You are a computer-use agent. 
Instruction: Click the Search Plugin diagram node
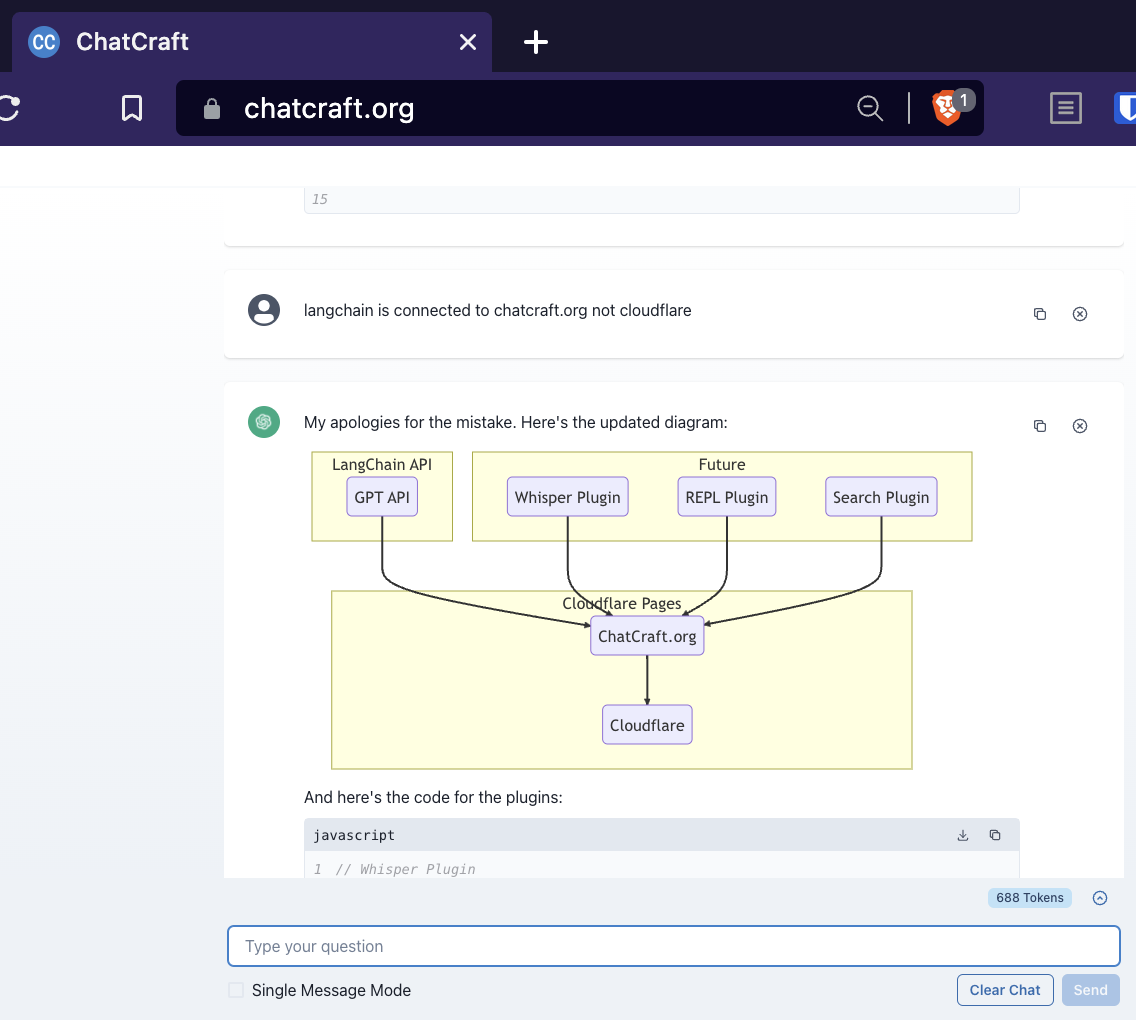(881, 497)
